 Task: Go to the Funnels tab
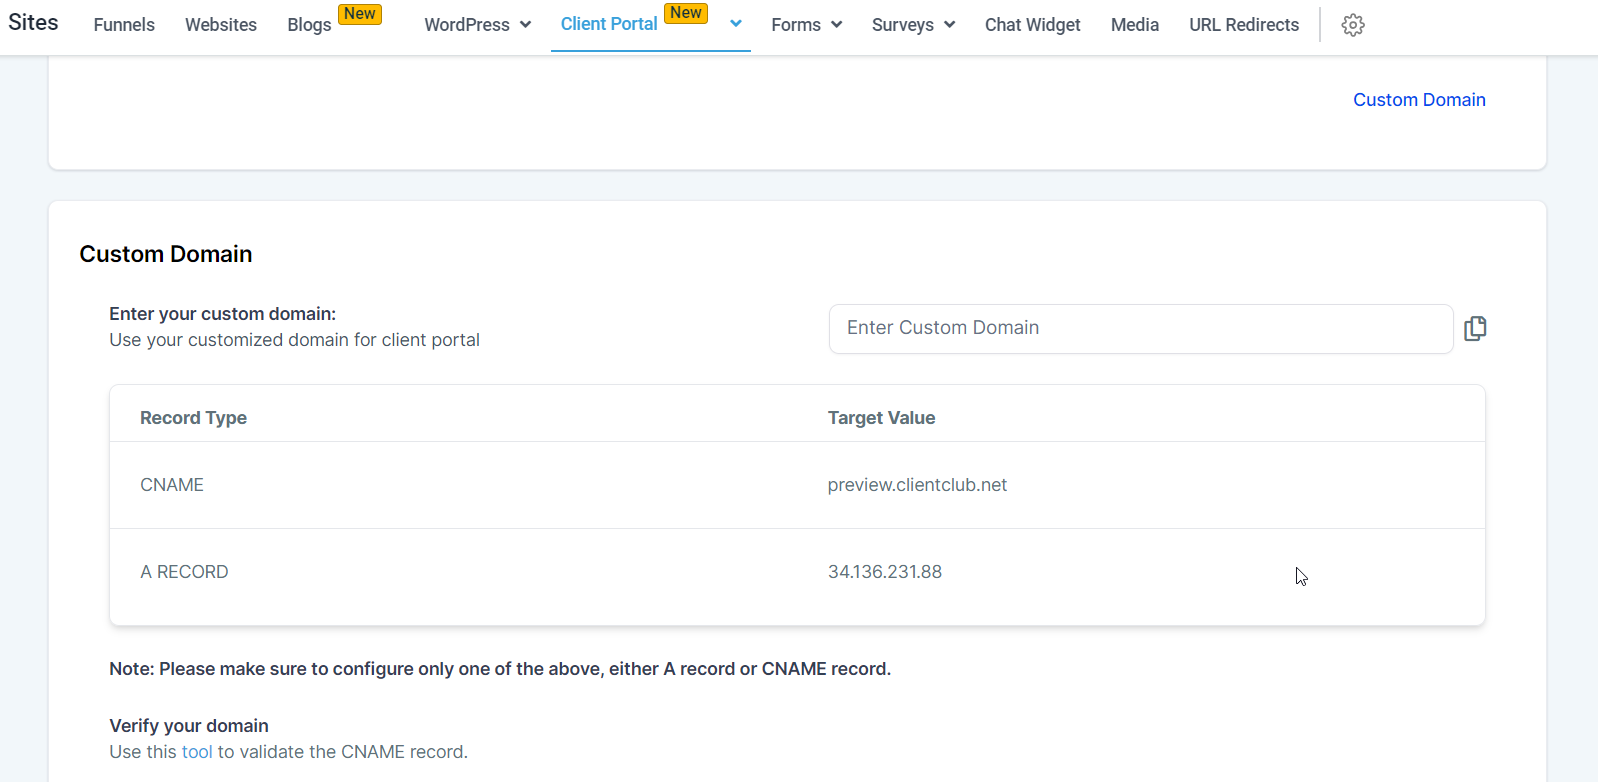pos(124,25)
